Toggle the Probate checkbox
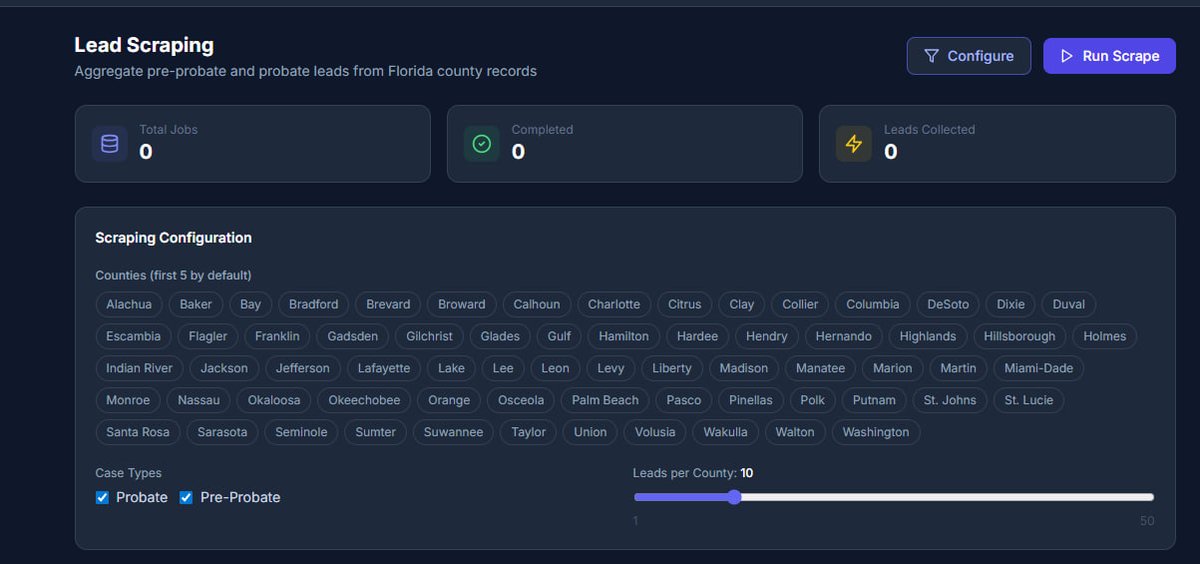Viewport: 1200px width, 564px height. (x=102, y=497)
